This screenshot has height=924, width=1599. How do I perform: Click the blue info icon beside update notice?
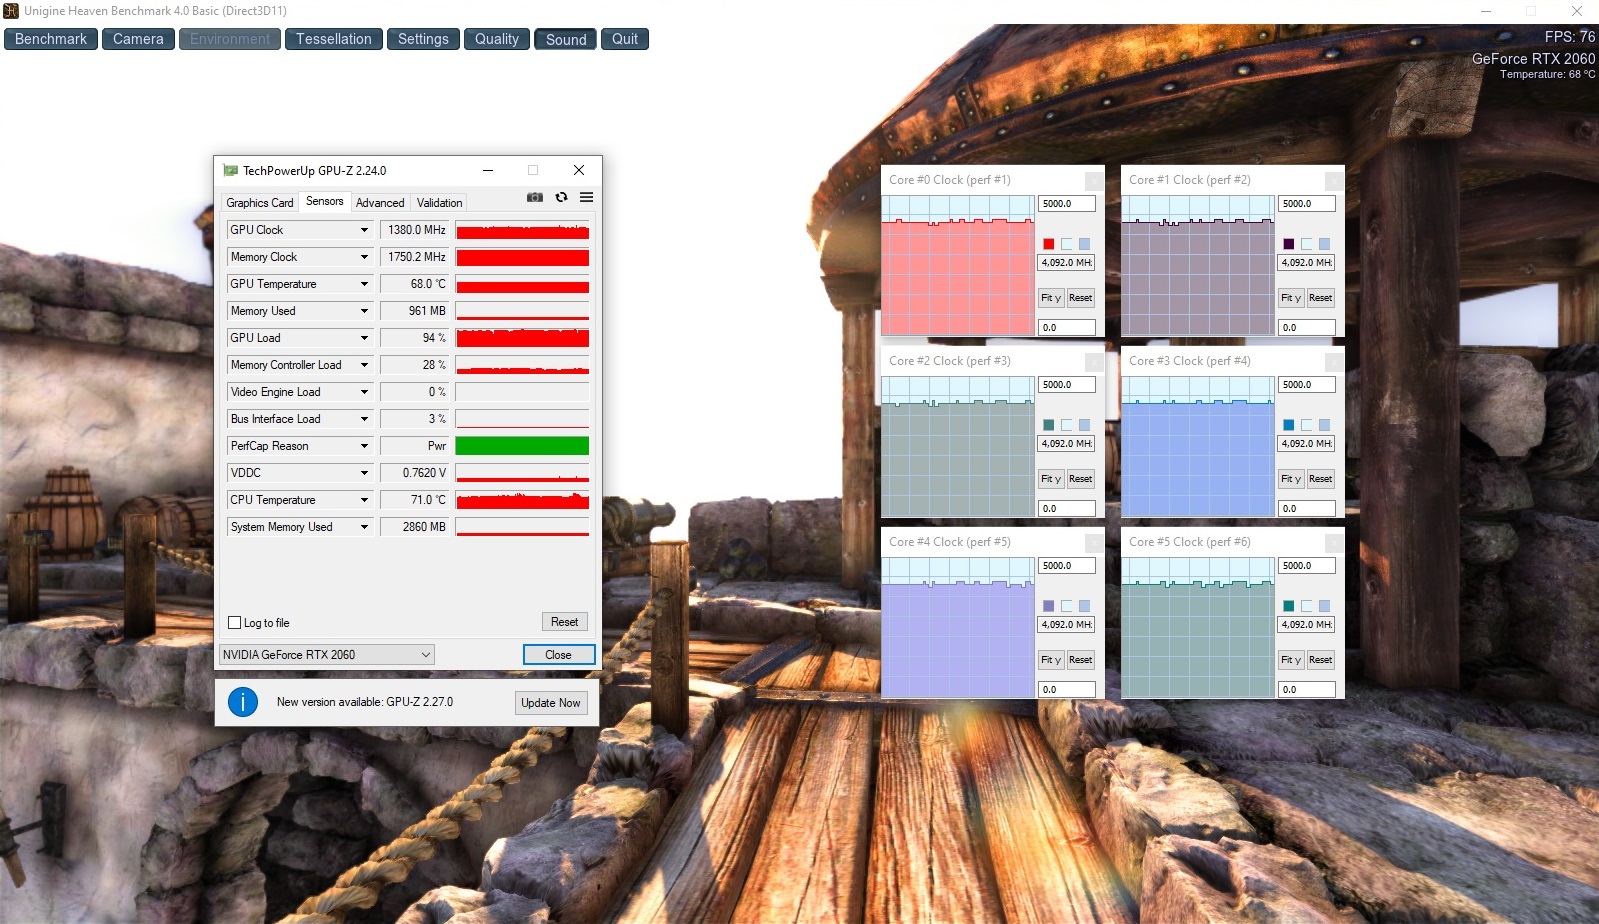[x=243, y=702]
